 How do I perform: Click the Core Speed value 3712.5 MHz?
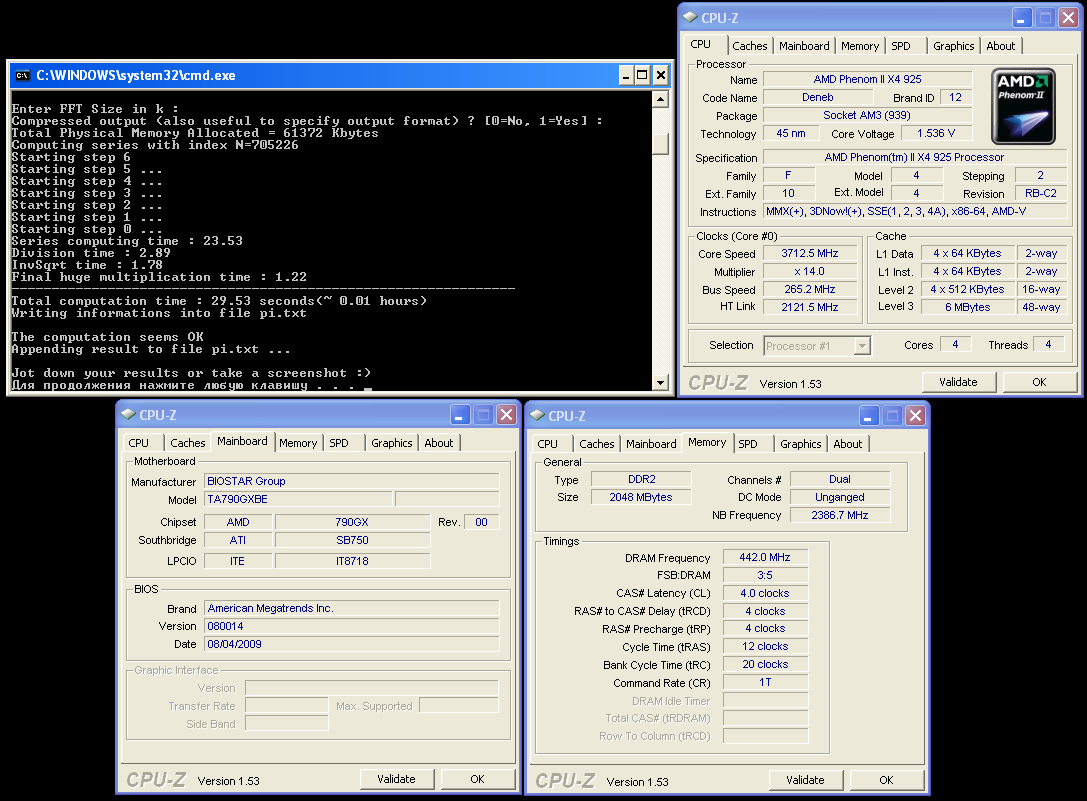pyautogui.click(x=810, y=254)
